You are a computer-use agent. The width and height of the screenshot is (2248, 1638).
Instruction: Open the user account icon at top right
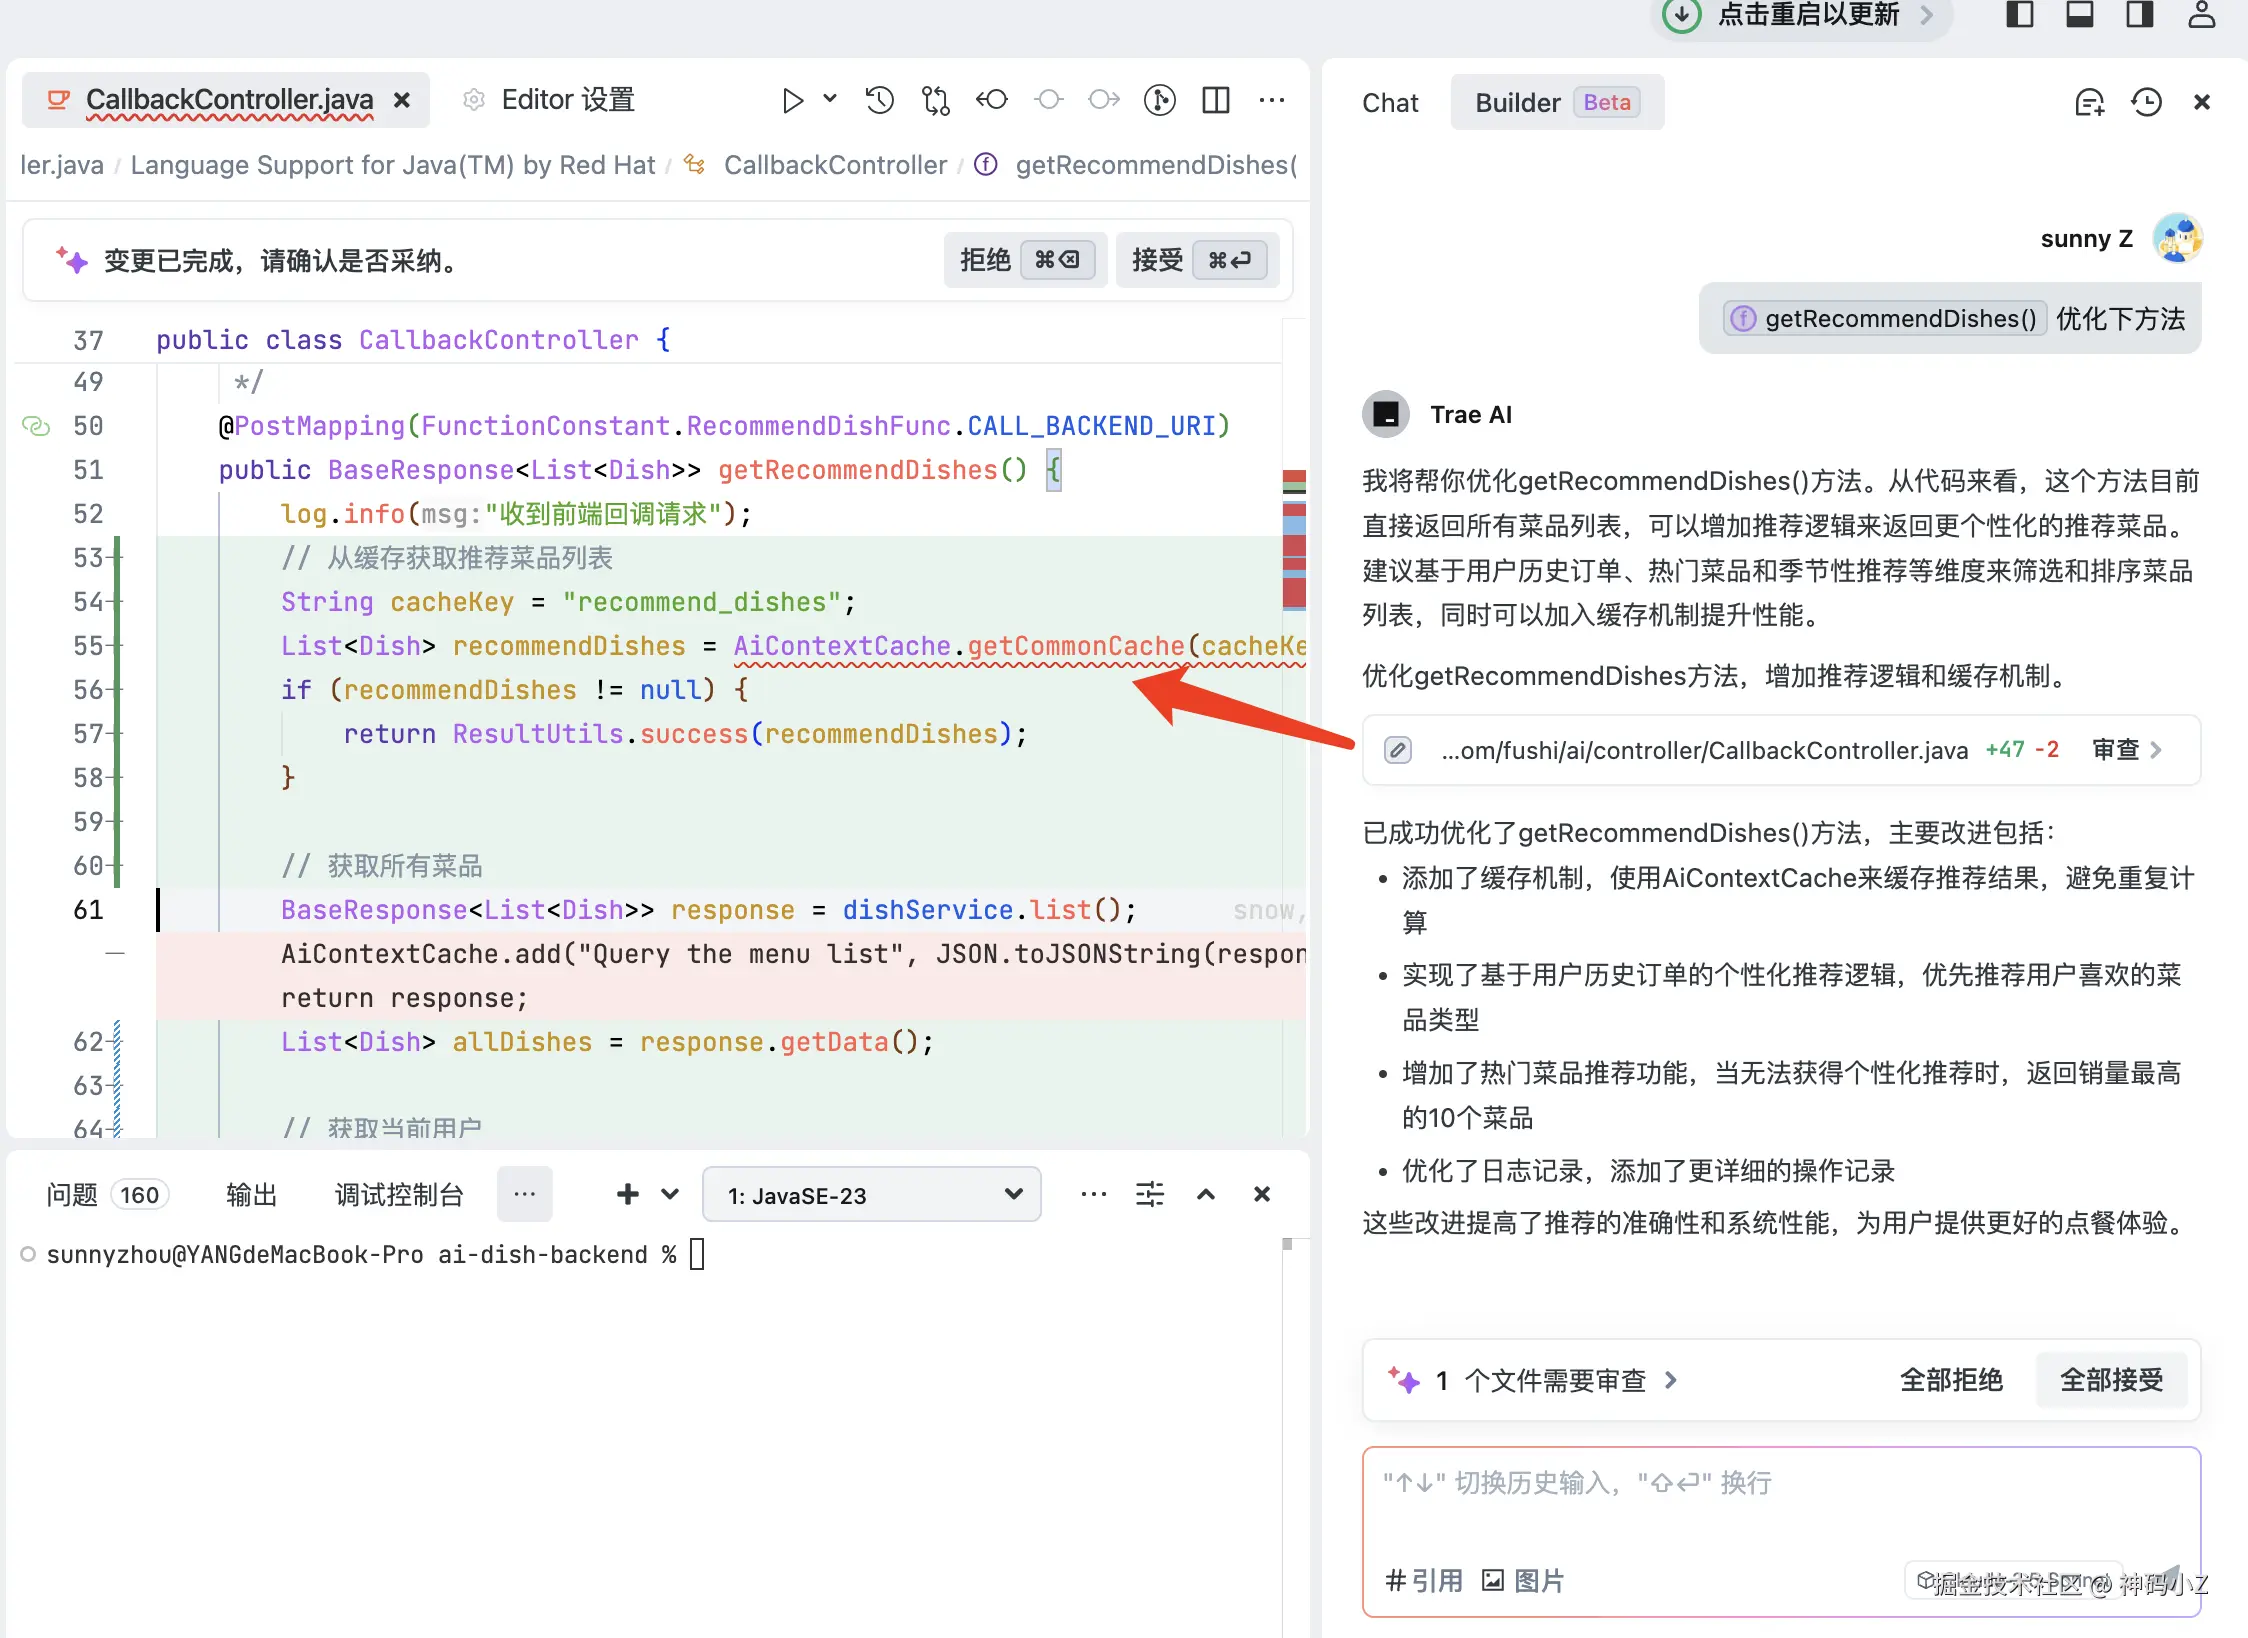[x=2202, y=15]
